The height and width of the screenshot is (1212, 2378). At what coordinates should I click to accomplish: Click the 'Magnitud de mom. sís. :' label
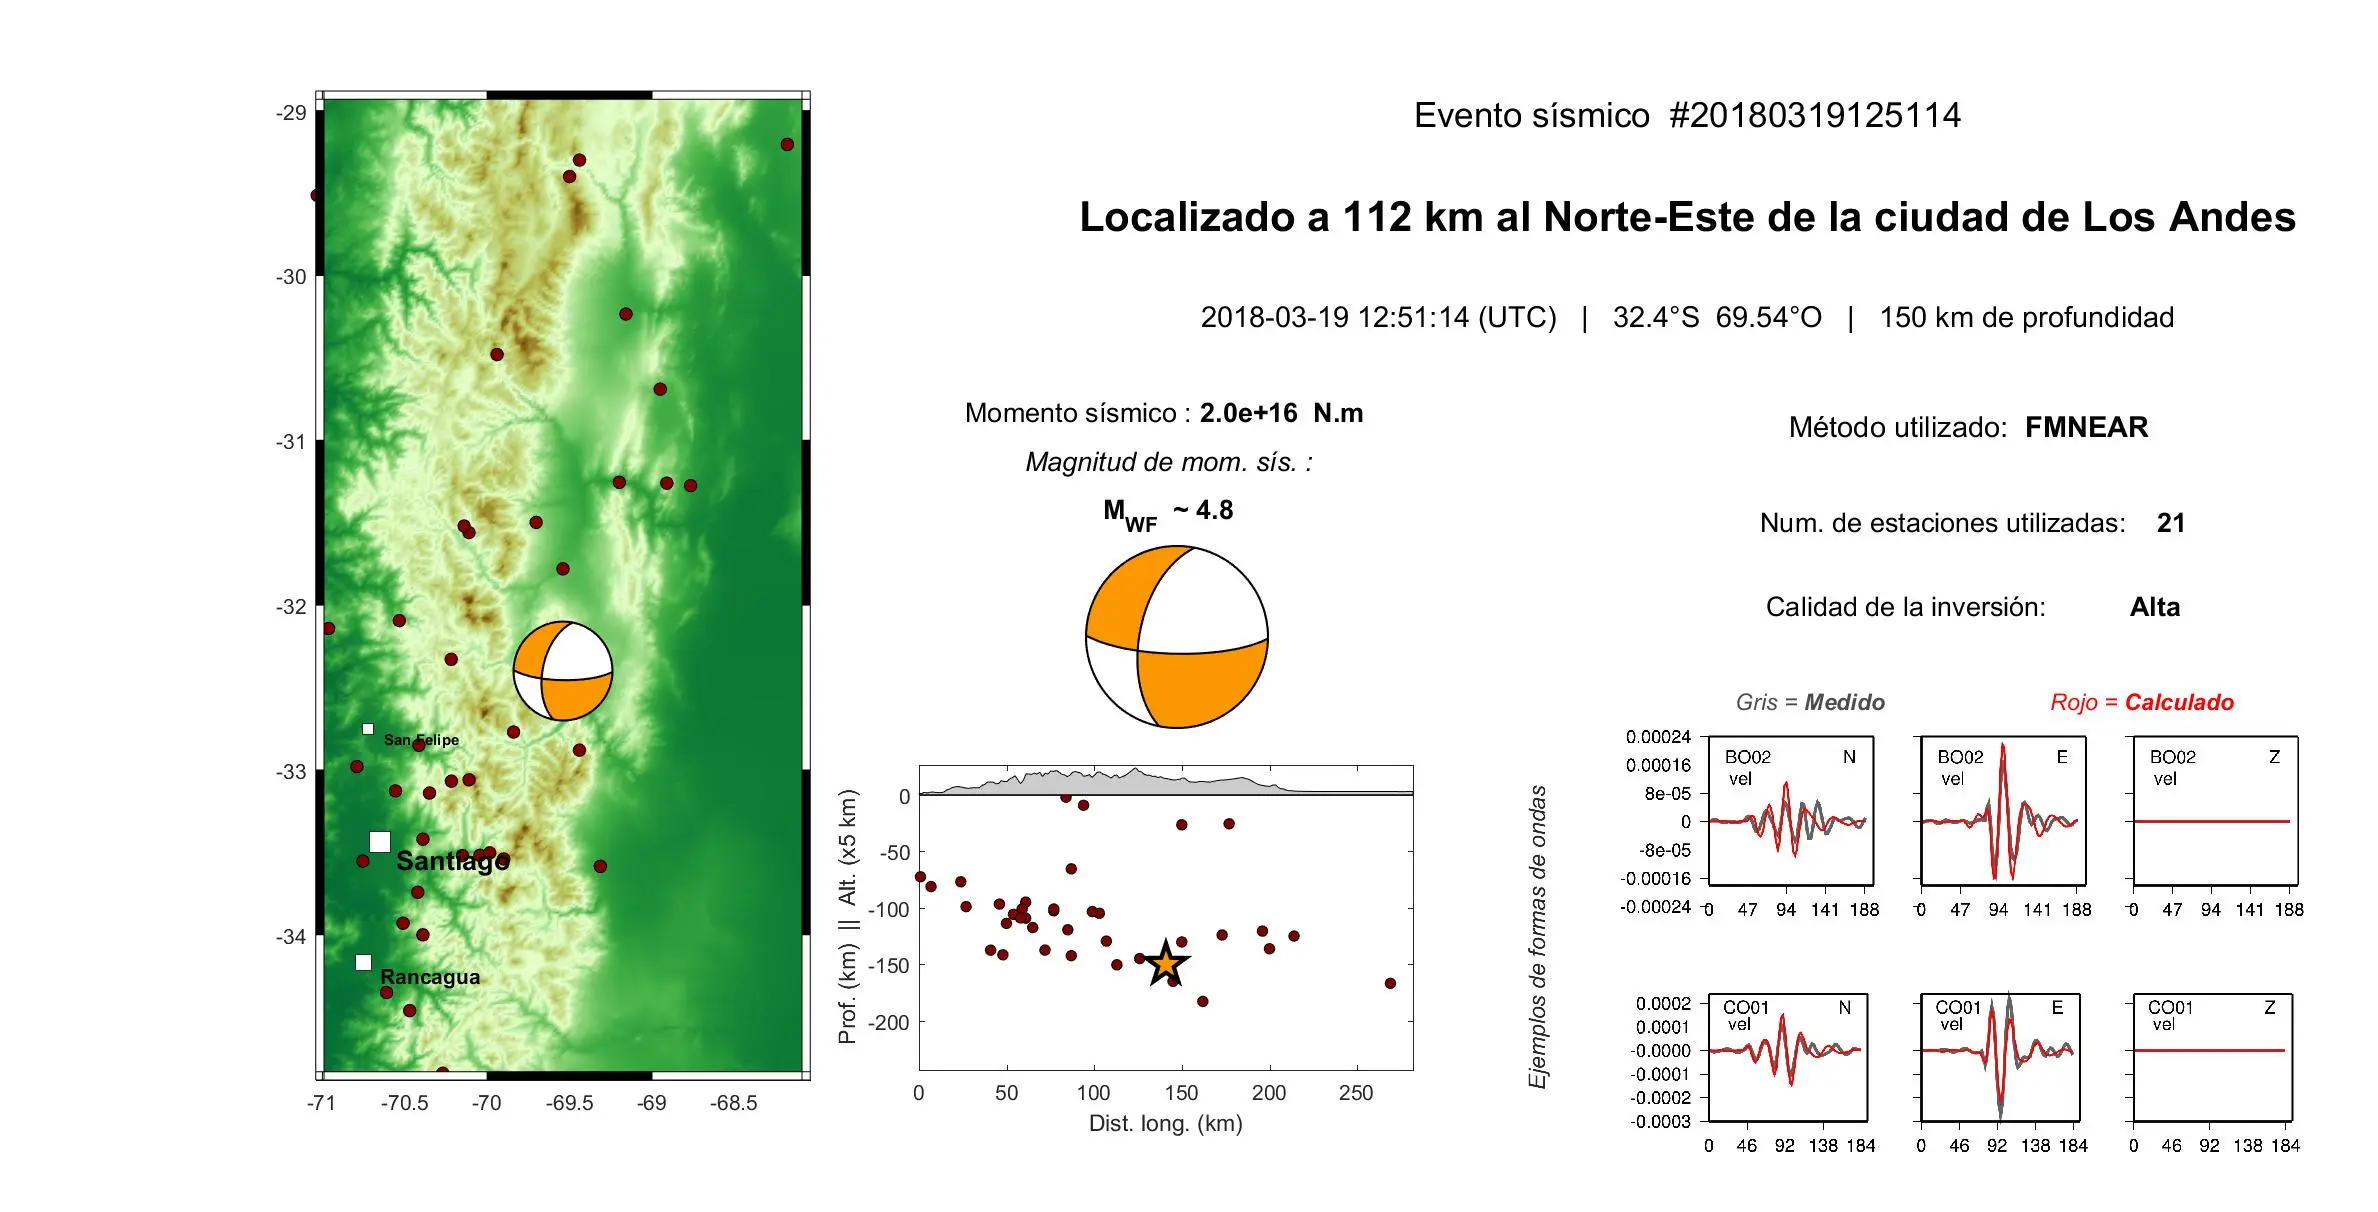pyautogui.click(x=1169, y=462)
